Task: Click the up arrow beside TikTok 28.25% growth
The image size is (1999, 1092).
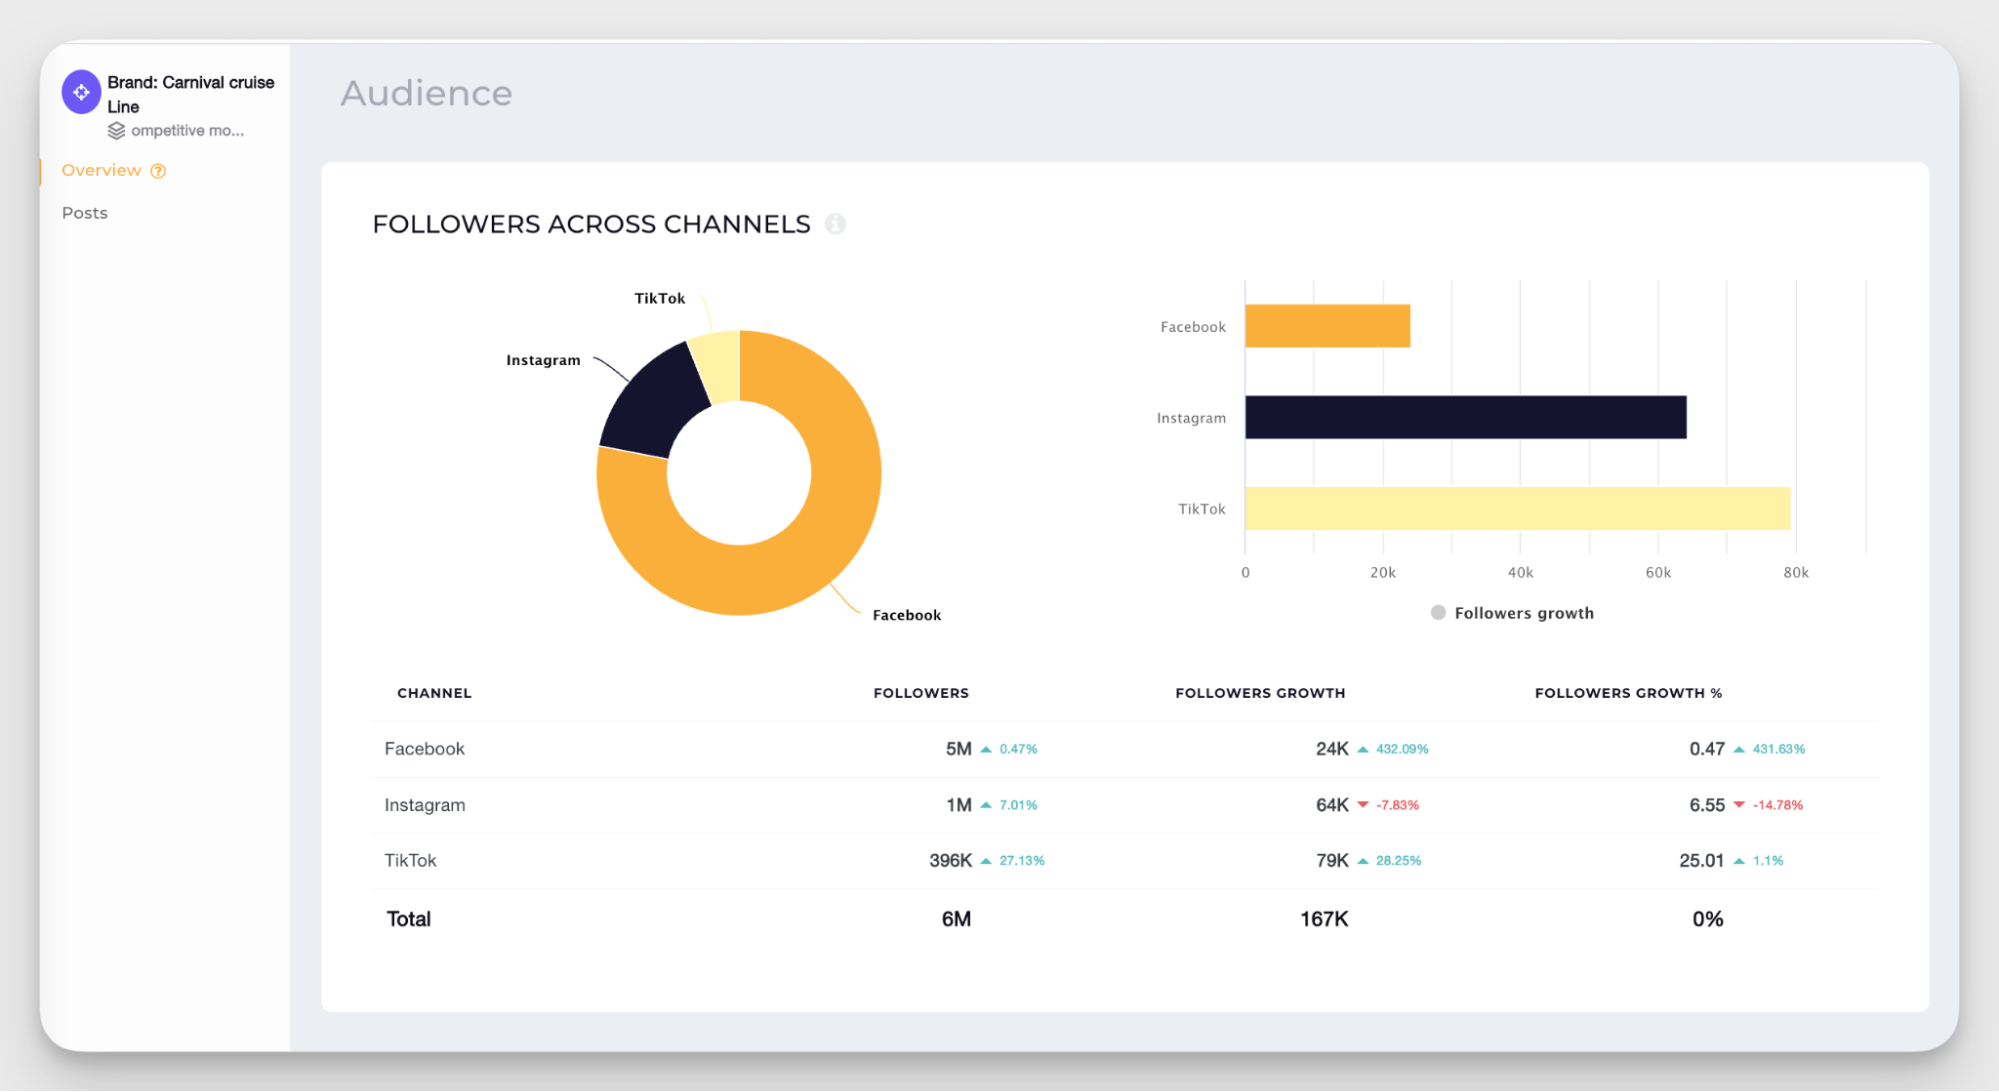Action: point(1364,860)
